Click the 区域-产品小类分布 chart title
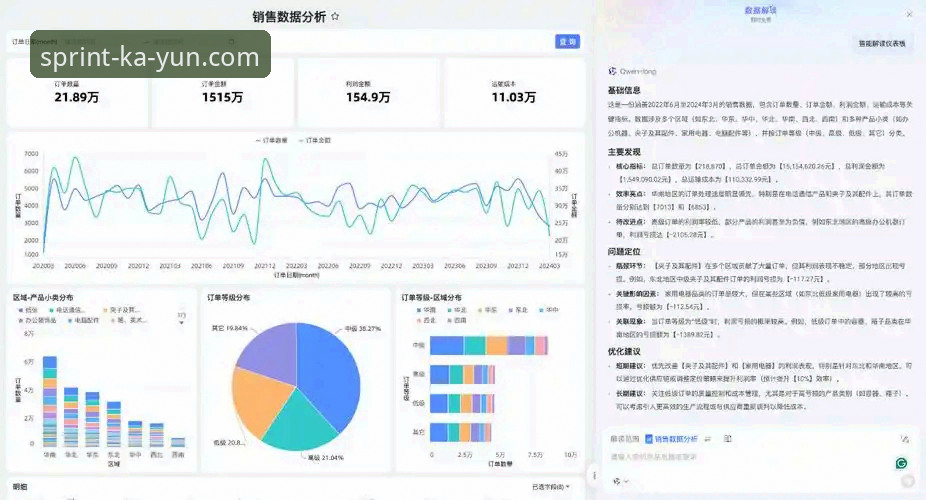The height and width of the screenshot is (500, 926). click(x=43, y=298)
